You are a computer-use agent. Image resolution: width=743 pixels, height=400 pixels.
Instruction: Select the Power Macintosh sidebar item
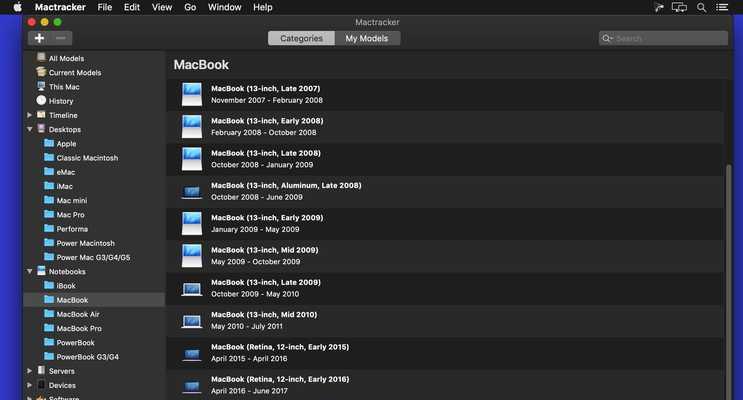pyautogui.click(x=94, y=243)
